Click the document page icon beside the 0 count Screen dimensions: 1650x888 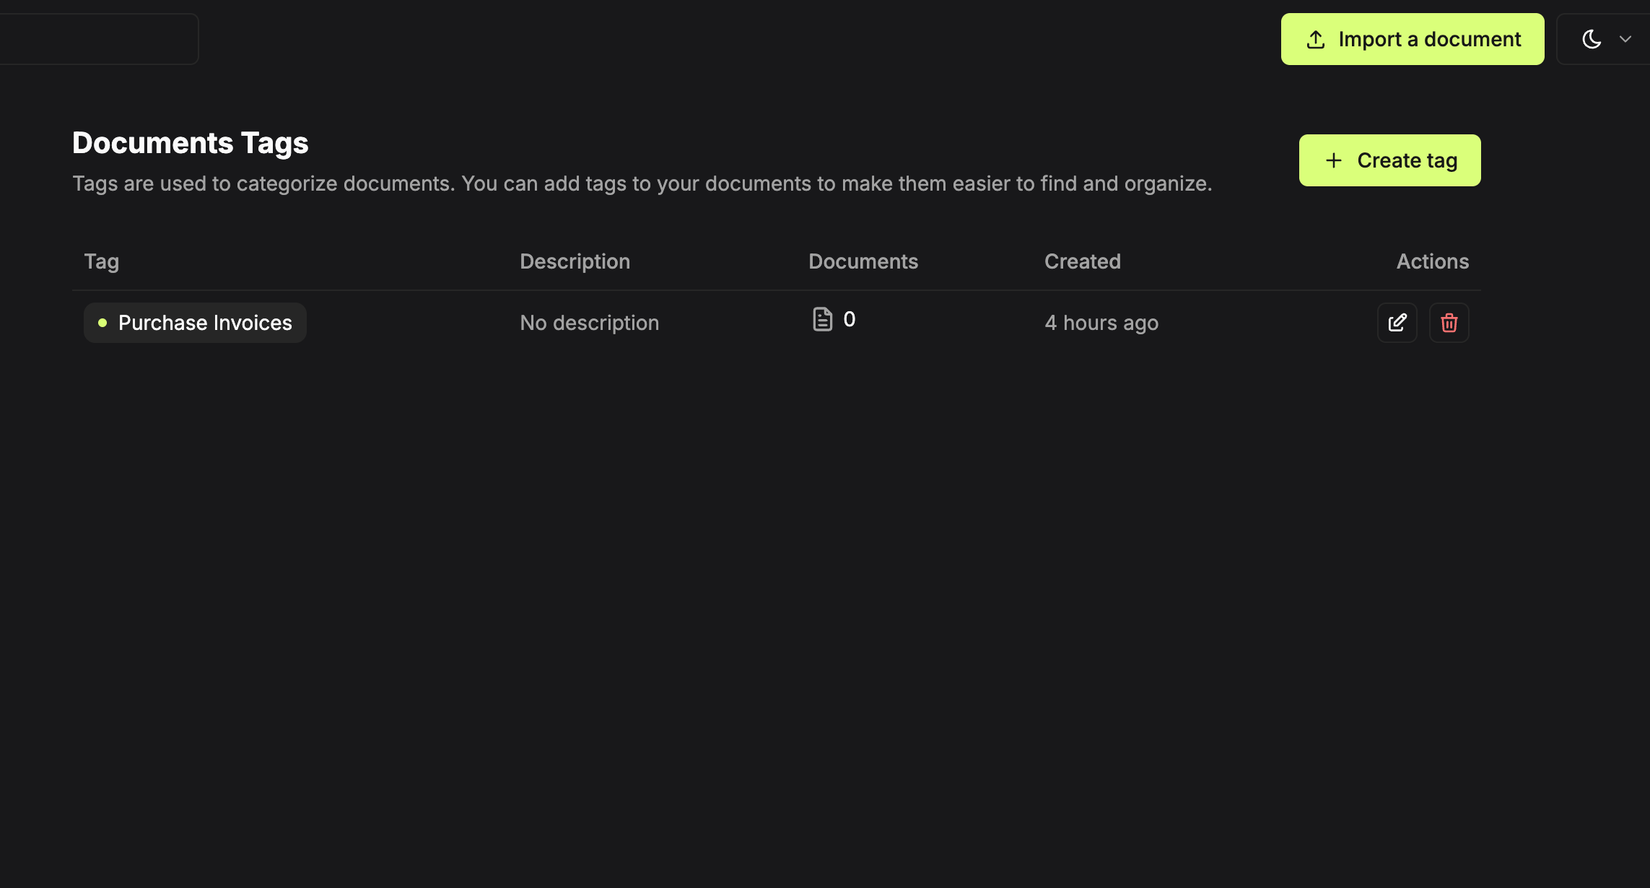(822, 318)
